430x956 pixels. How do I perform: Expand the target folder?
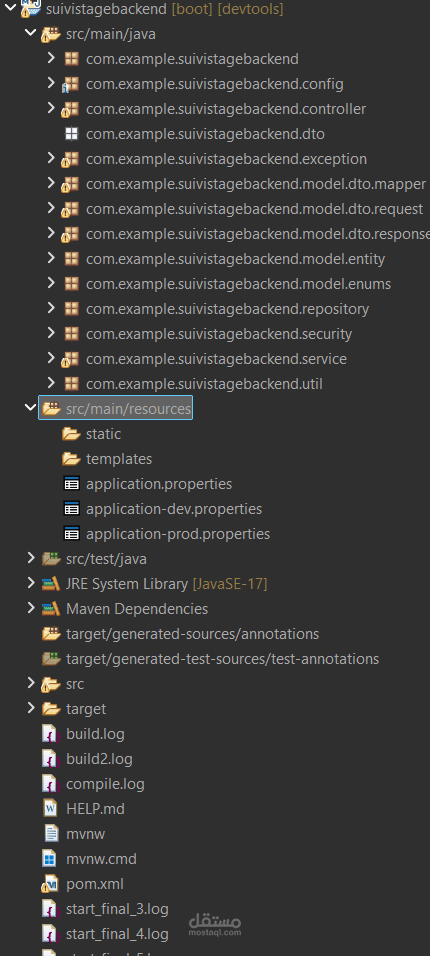tap(30, 708)
